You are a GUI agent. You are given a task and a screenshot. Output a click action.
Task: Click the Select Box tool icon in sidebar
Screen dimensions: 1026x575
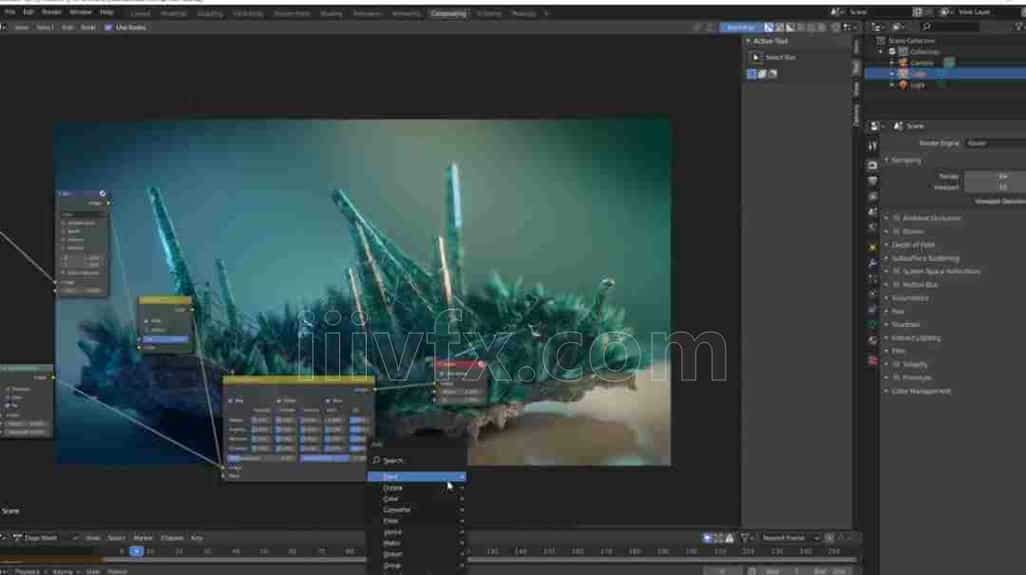point(756,58)
